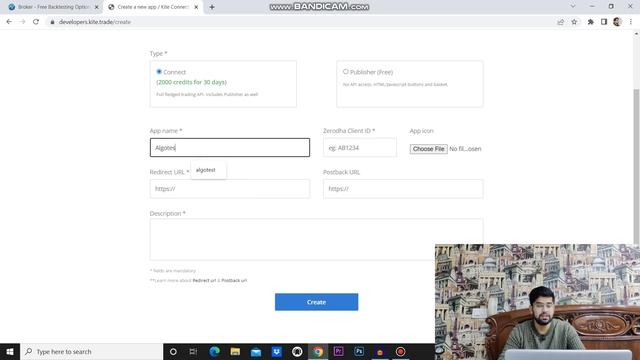Open the 'Postback url' help link
Image resolution: width=640 pixels, height=360 pixels.
(x=234, y=280)
